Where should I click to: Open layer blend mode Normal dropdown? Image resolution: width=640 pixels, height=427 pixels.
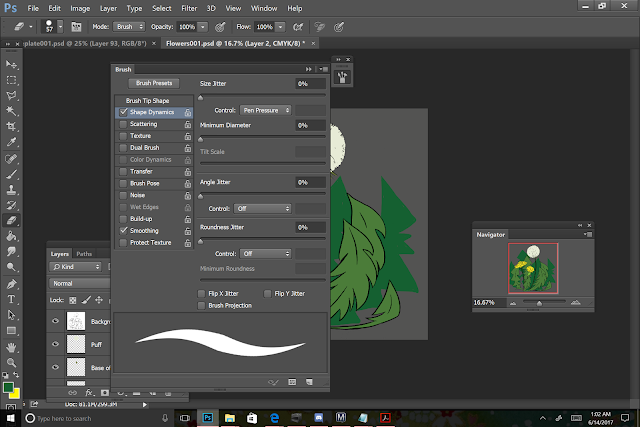click(80, 283)
